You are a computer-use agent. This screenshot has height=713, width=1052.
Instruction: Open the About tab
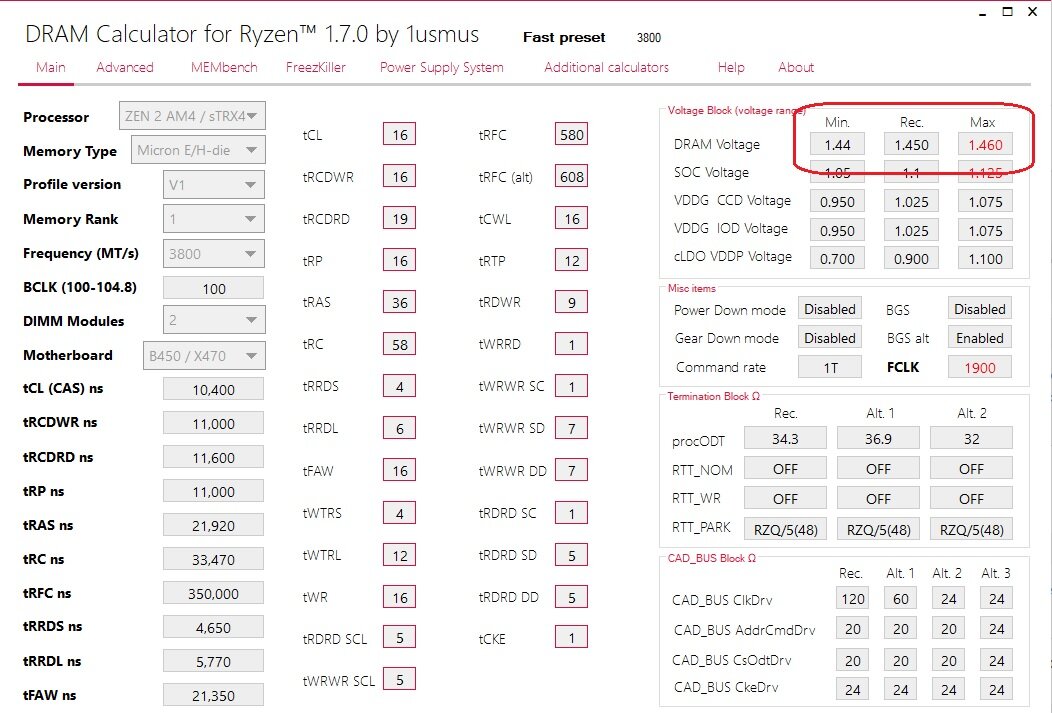(x=796, y=67)
